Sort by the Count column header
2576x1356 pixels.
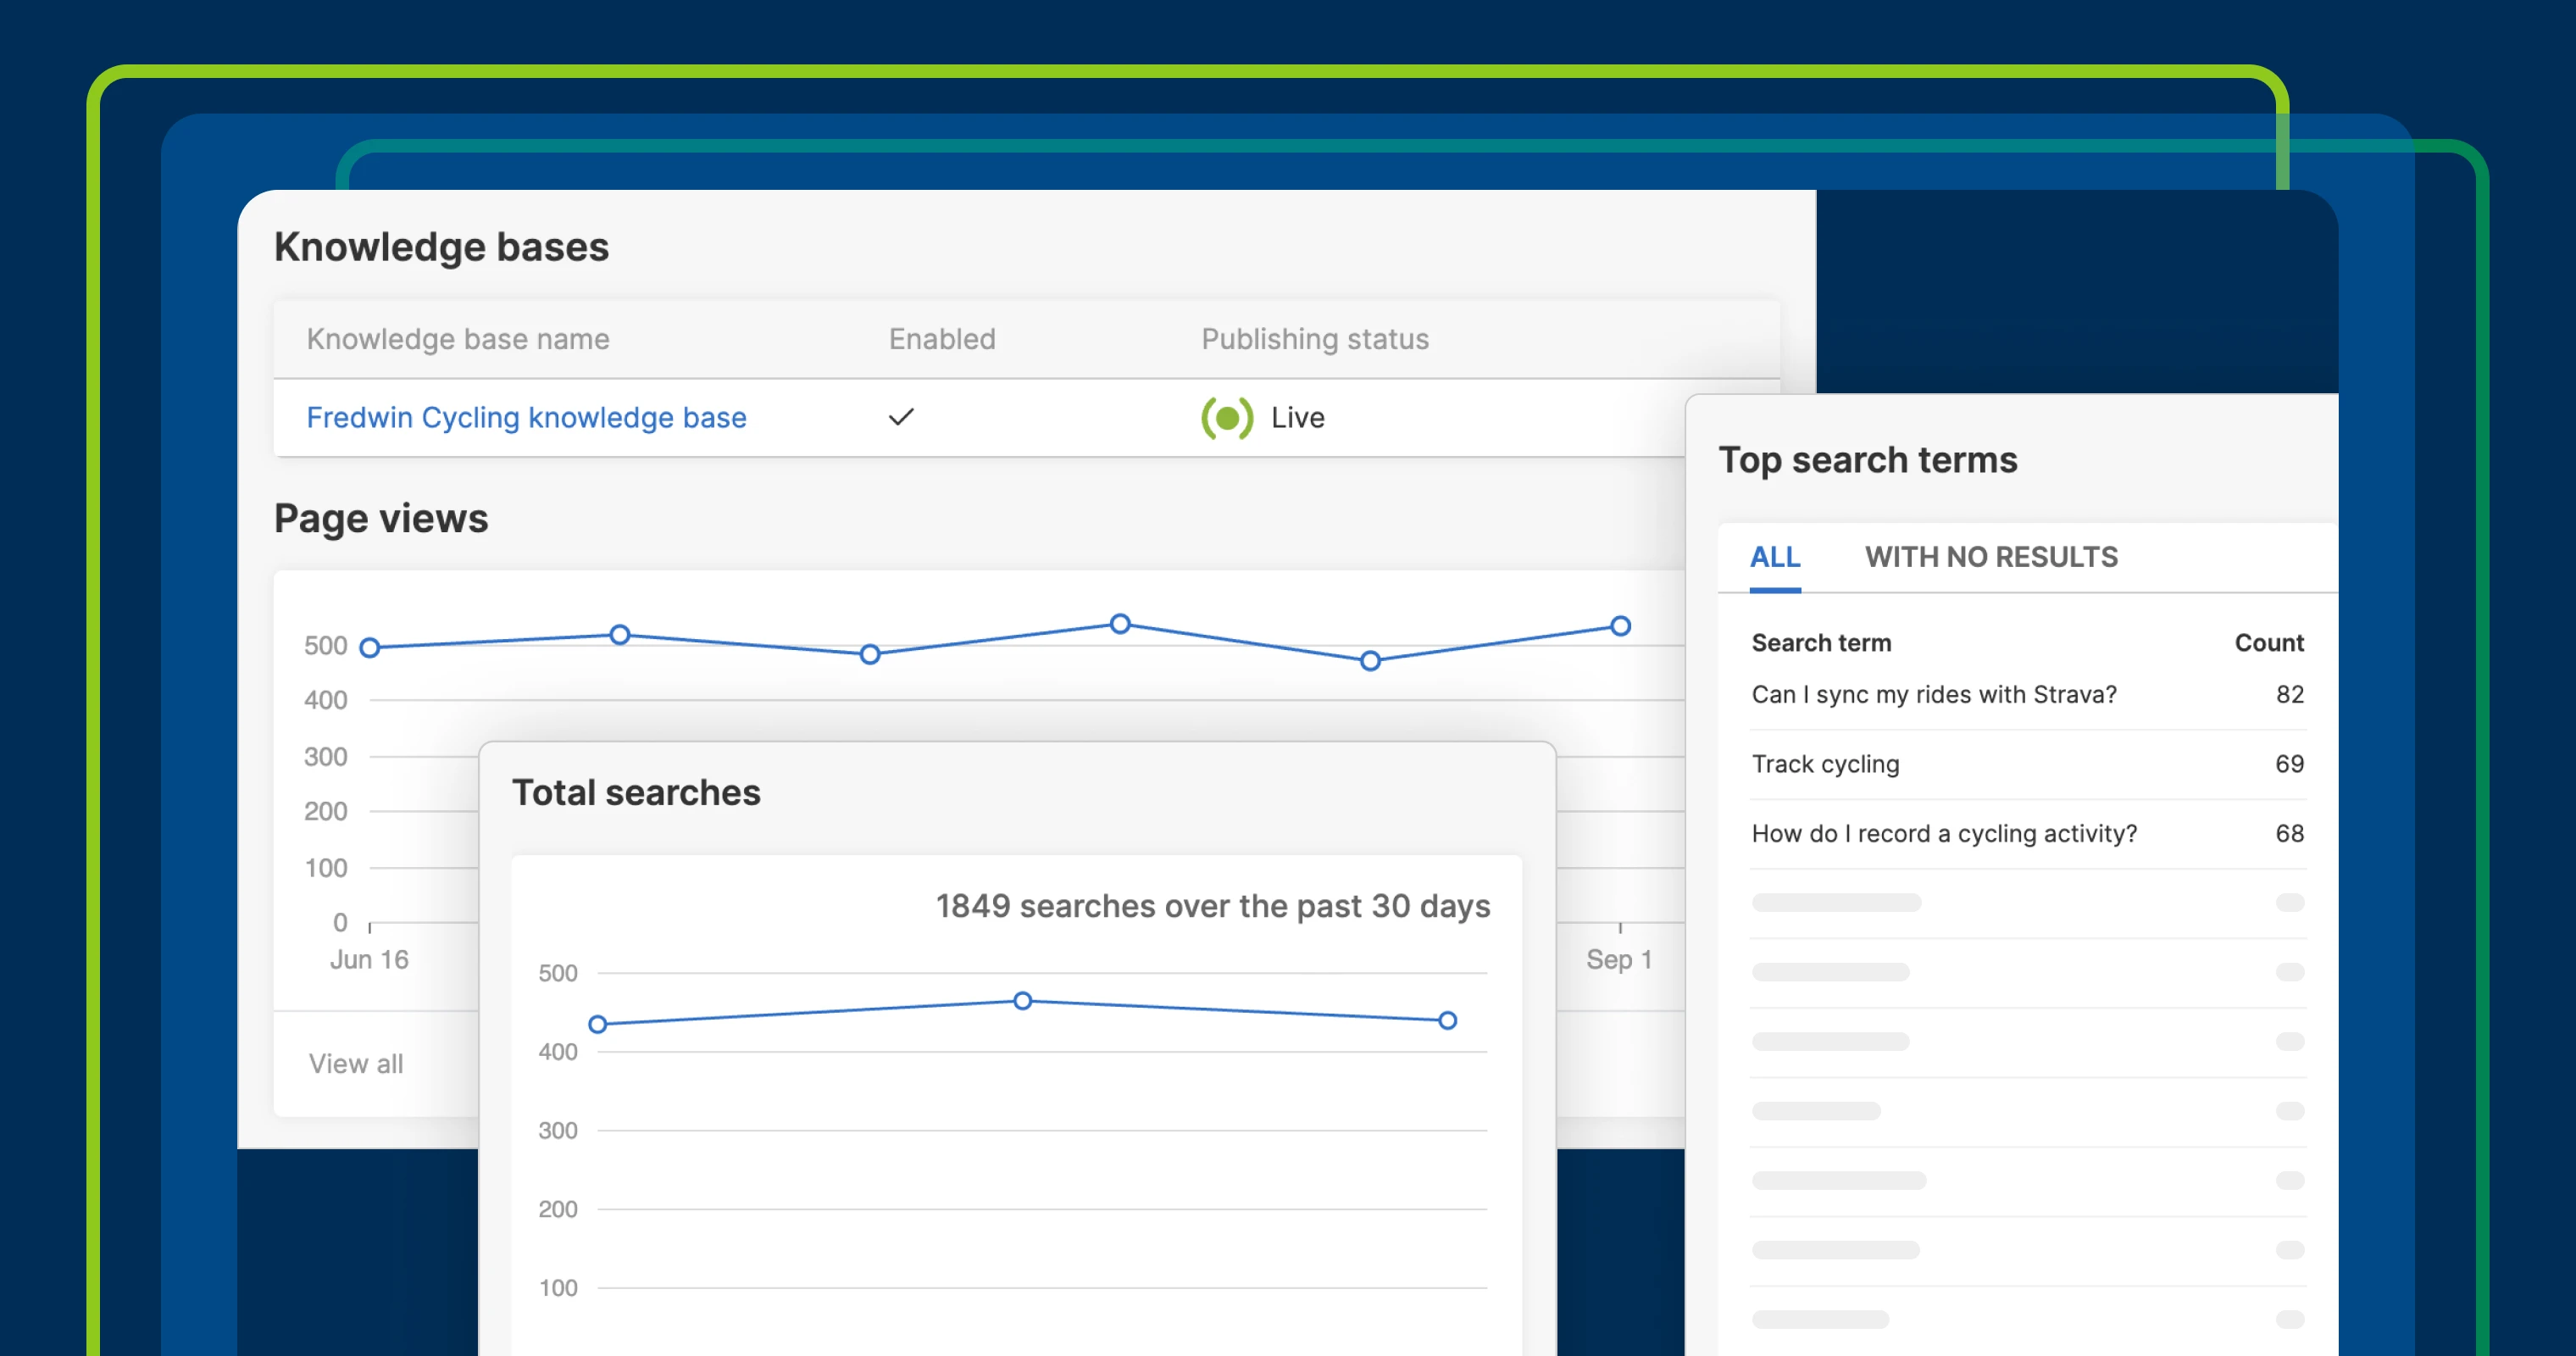(x=2268, y=642)
